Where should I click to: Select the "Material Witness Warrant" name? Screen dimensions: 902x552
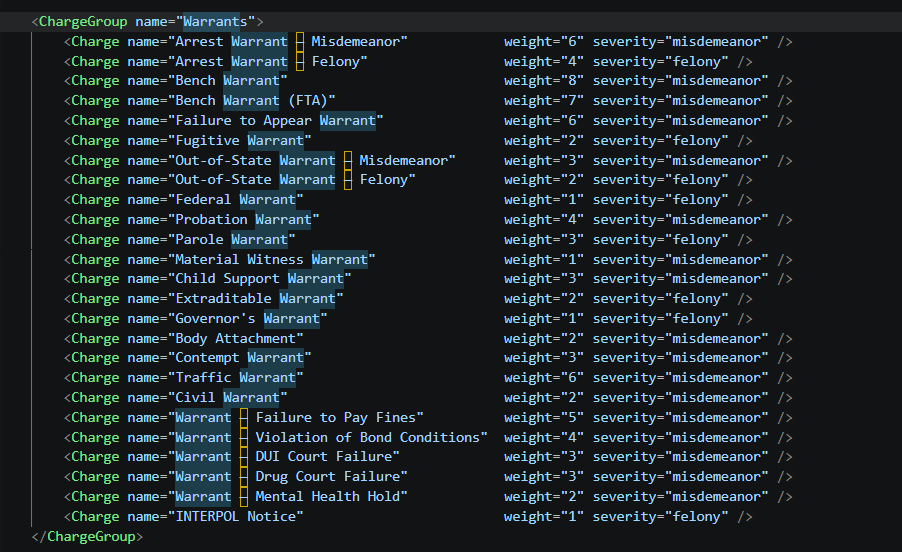(272, 260)
